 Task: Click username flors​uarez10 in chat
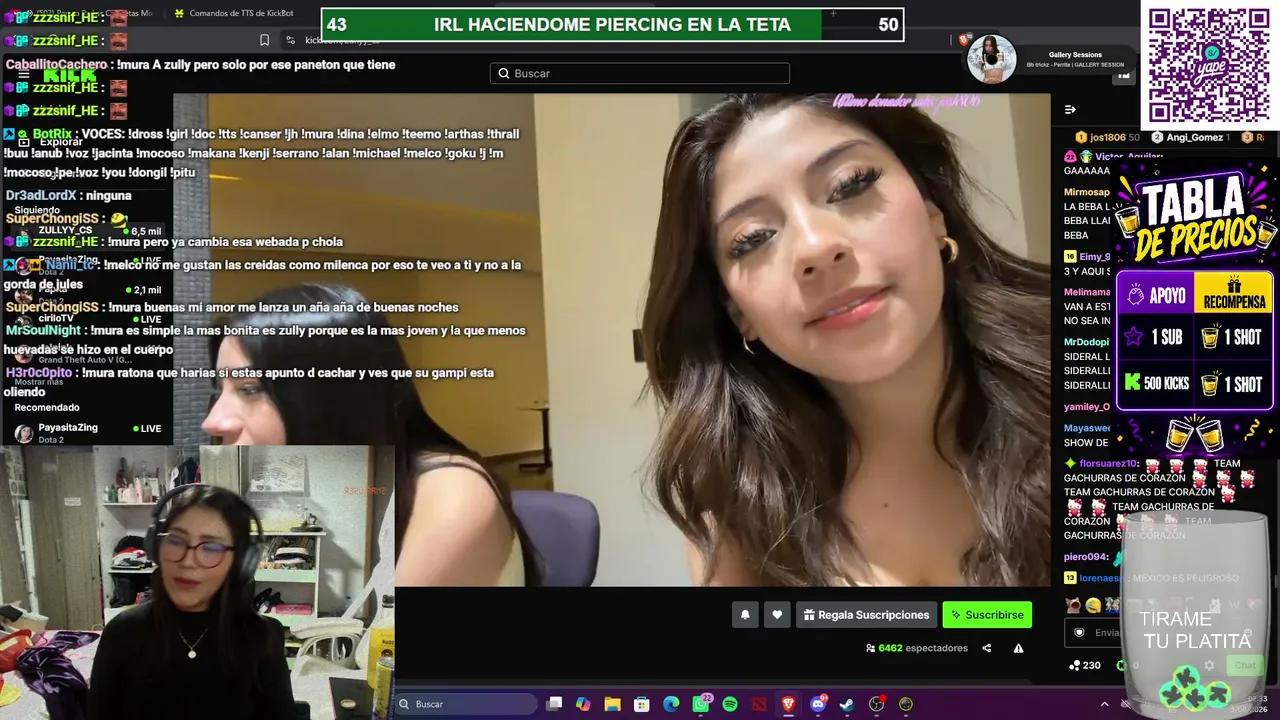1109,464
